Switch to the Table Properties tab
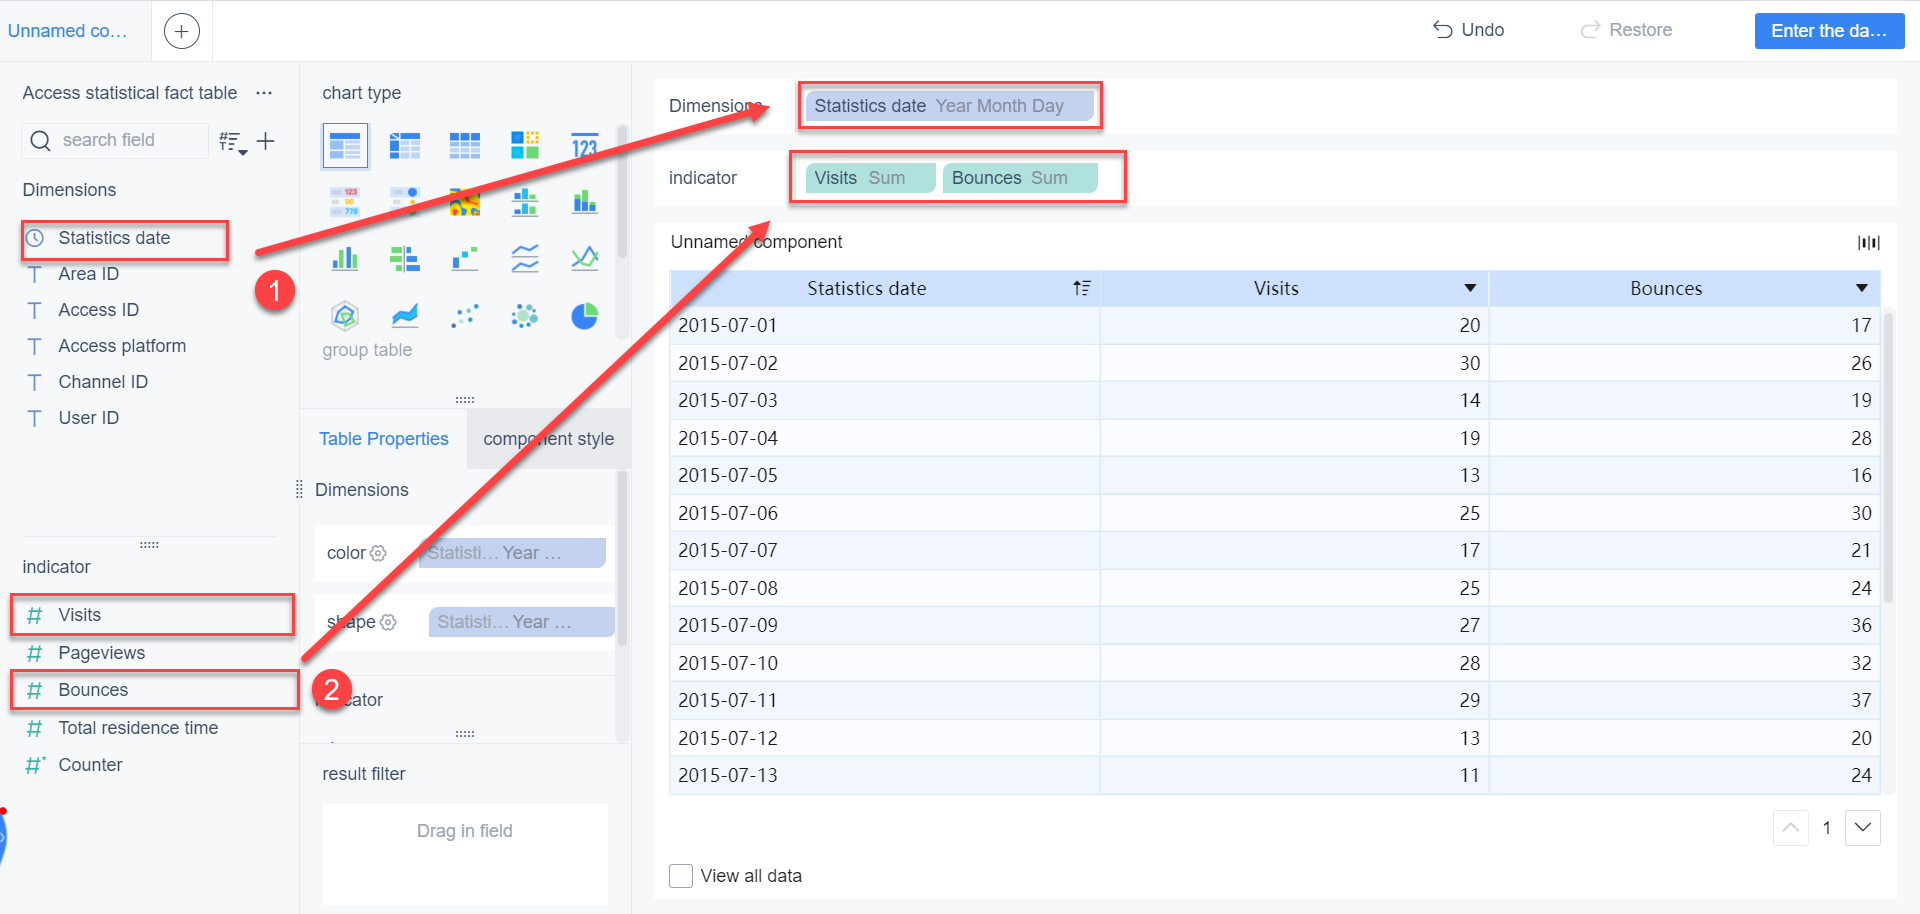 coord(384,439)
